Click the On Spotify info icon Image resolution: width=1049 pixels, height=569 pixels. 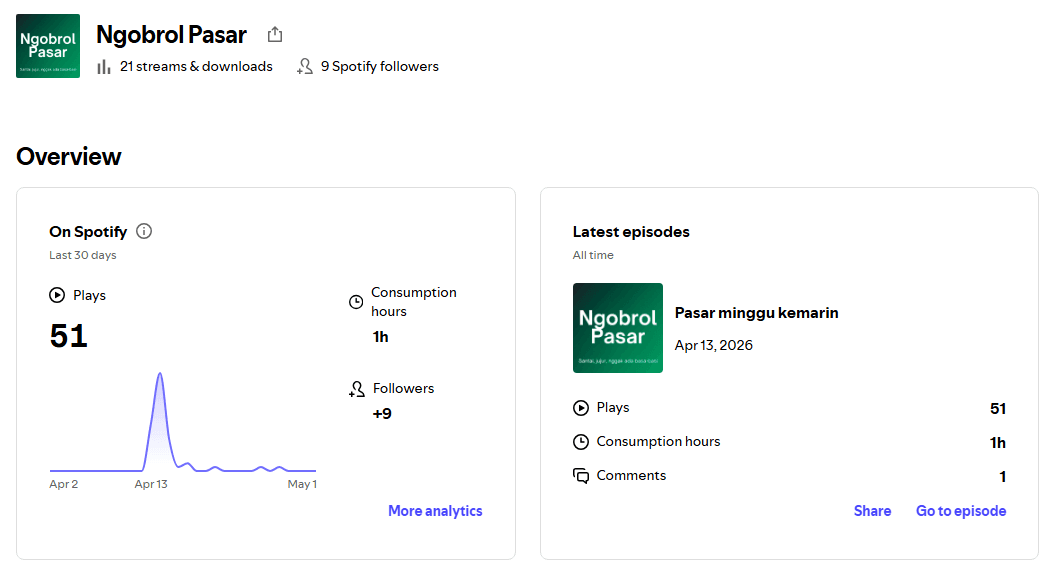[x=144, y=231]
